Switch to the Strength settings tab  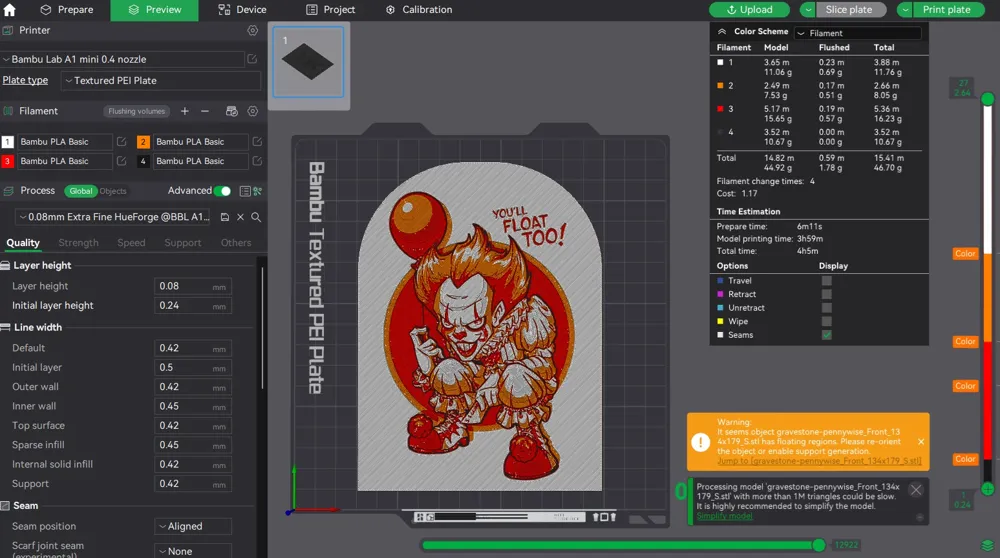(78, 243)
